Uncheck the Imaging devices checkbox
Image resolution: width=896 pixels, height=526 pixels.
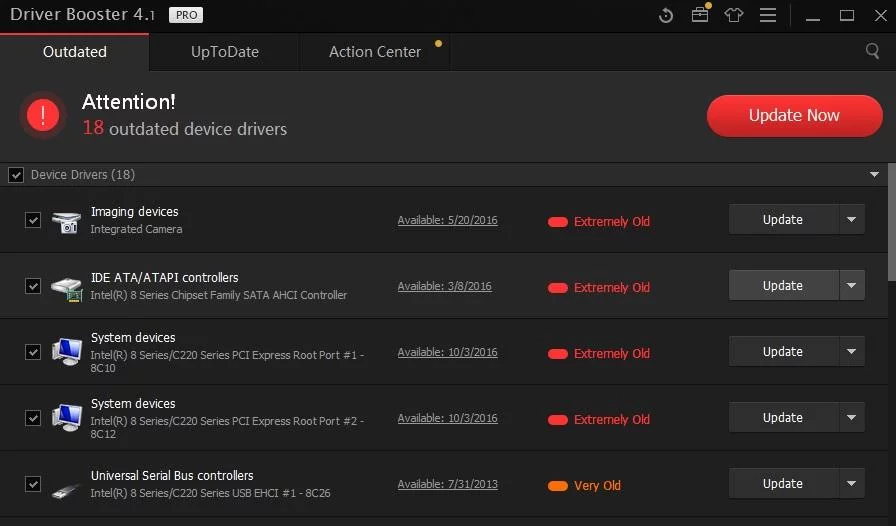33,220
